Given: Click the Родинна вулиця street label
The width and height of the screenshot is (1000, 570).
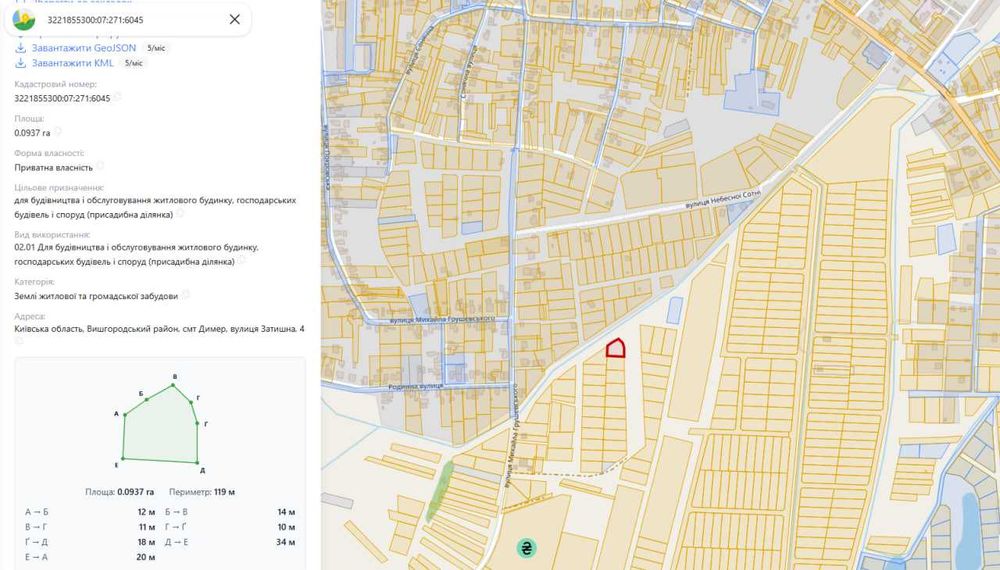Looking at the screenshot, I should click(x=416, y=386).
